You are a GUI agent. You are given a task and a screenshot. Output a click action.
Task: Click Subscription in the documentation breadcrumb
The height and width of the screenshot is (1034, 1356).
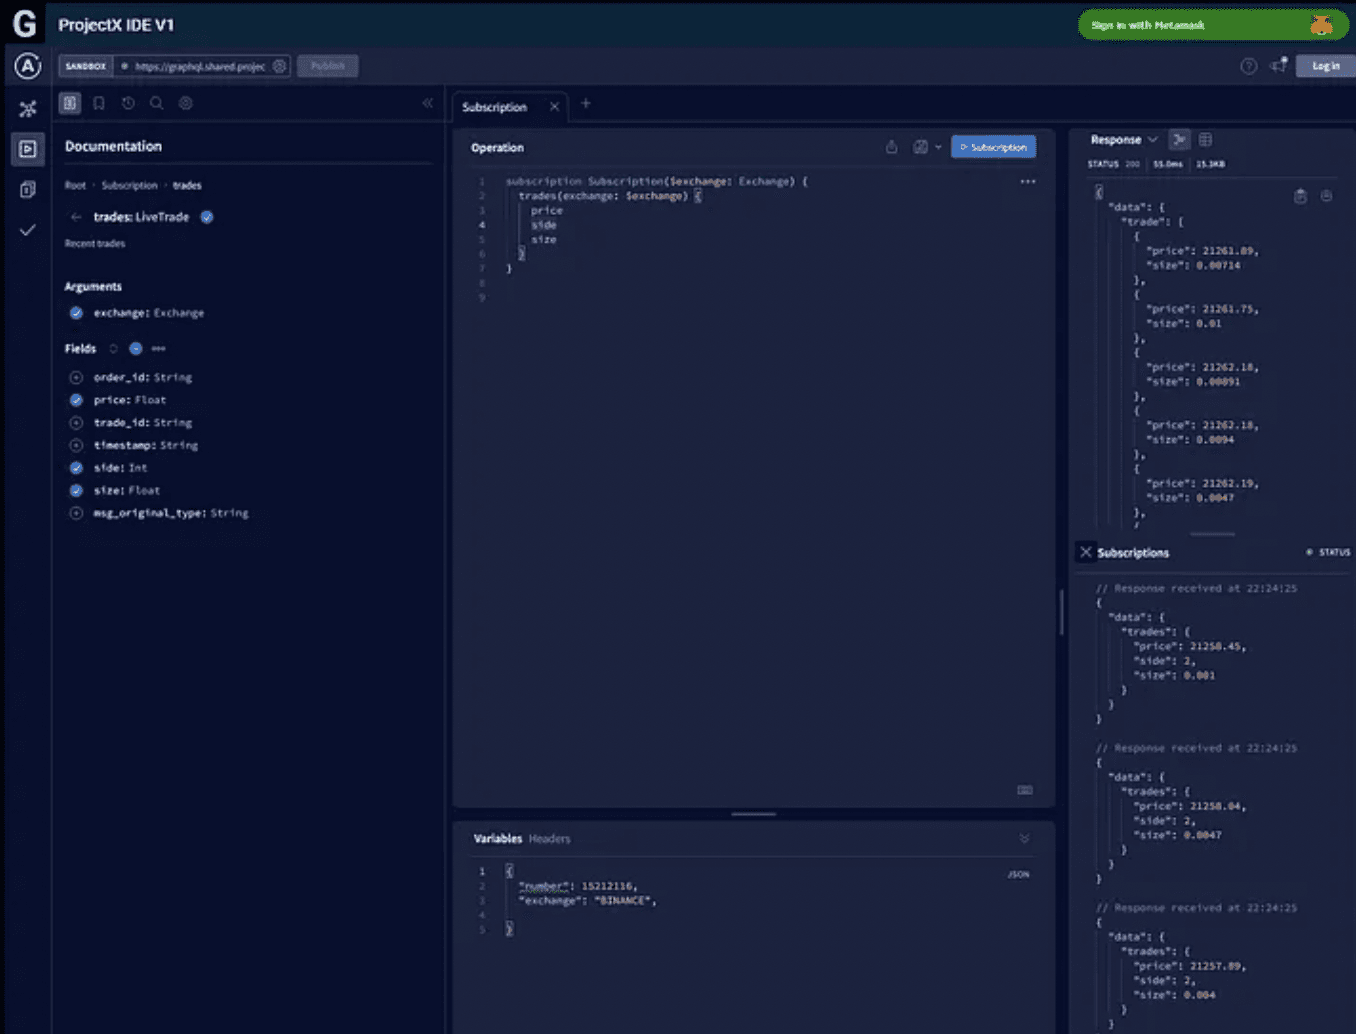129,185
